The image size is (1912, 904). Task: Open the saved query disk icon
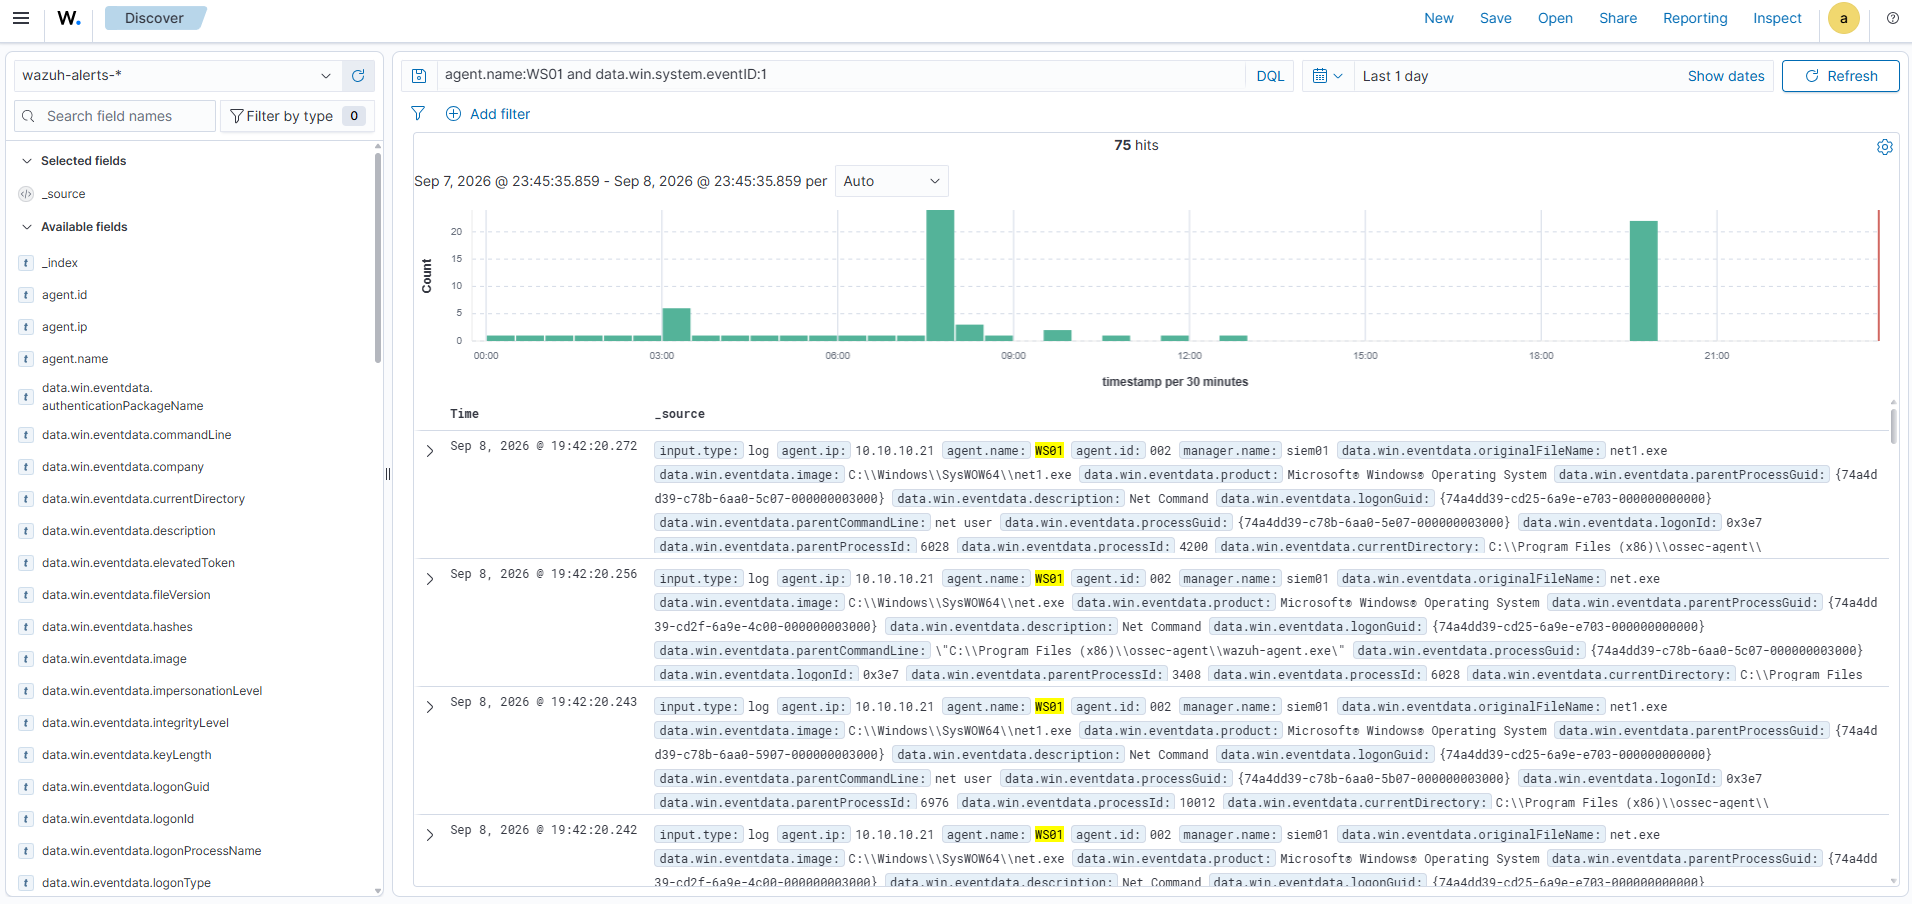(419, 76)
